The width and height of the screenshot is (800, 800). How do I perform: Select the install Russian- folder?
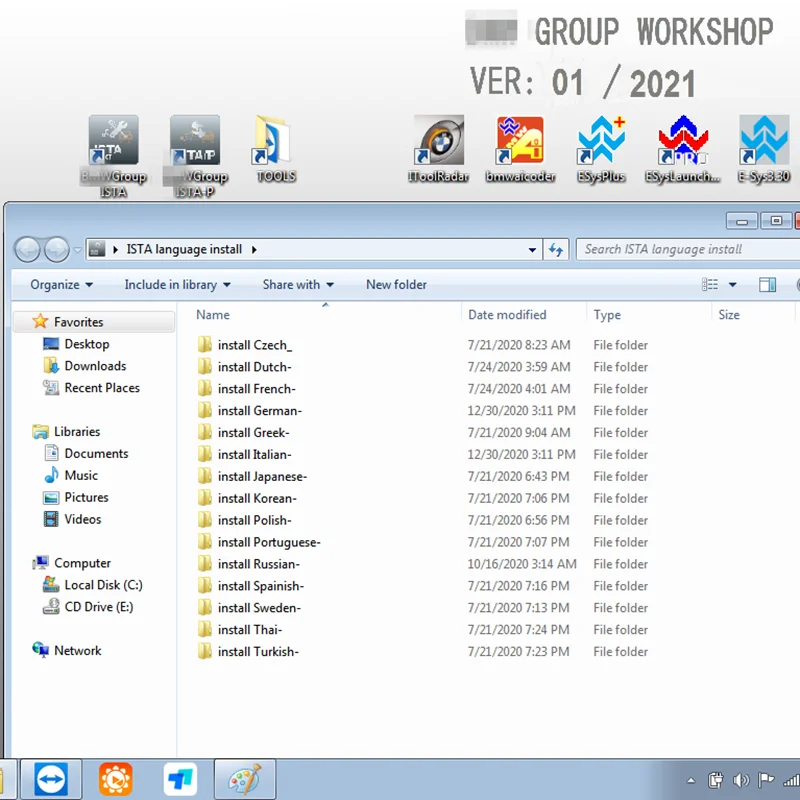[258, 565]
